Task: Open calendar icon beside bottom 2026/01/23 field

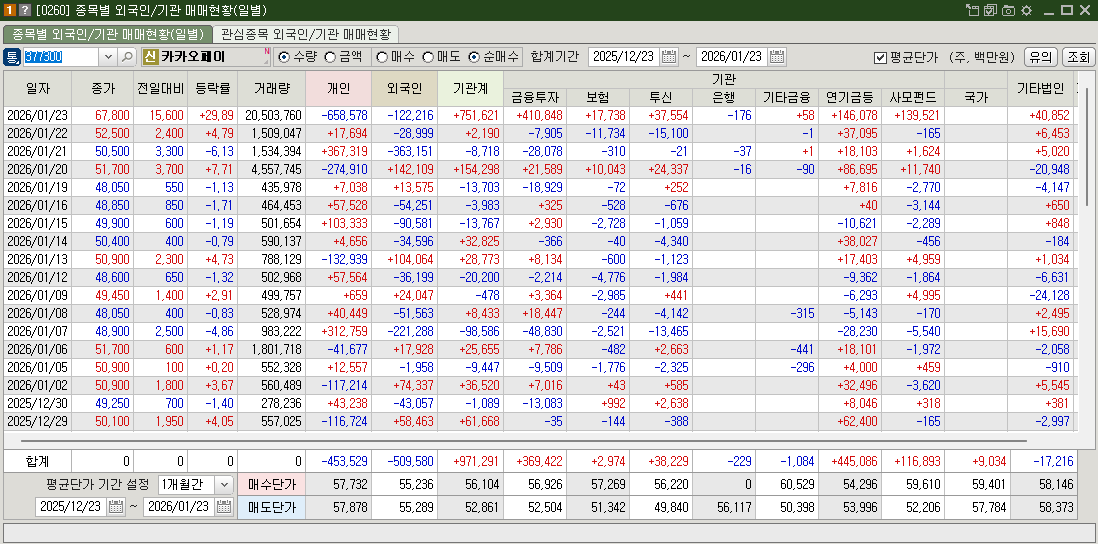Action: (224, 507)
